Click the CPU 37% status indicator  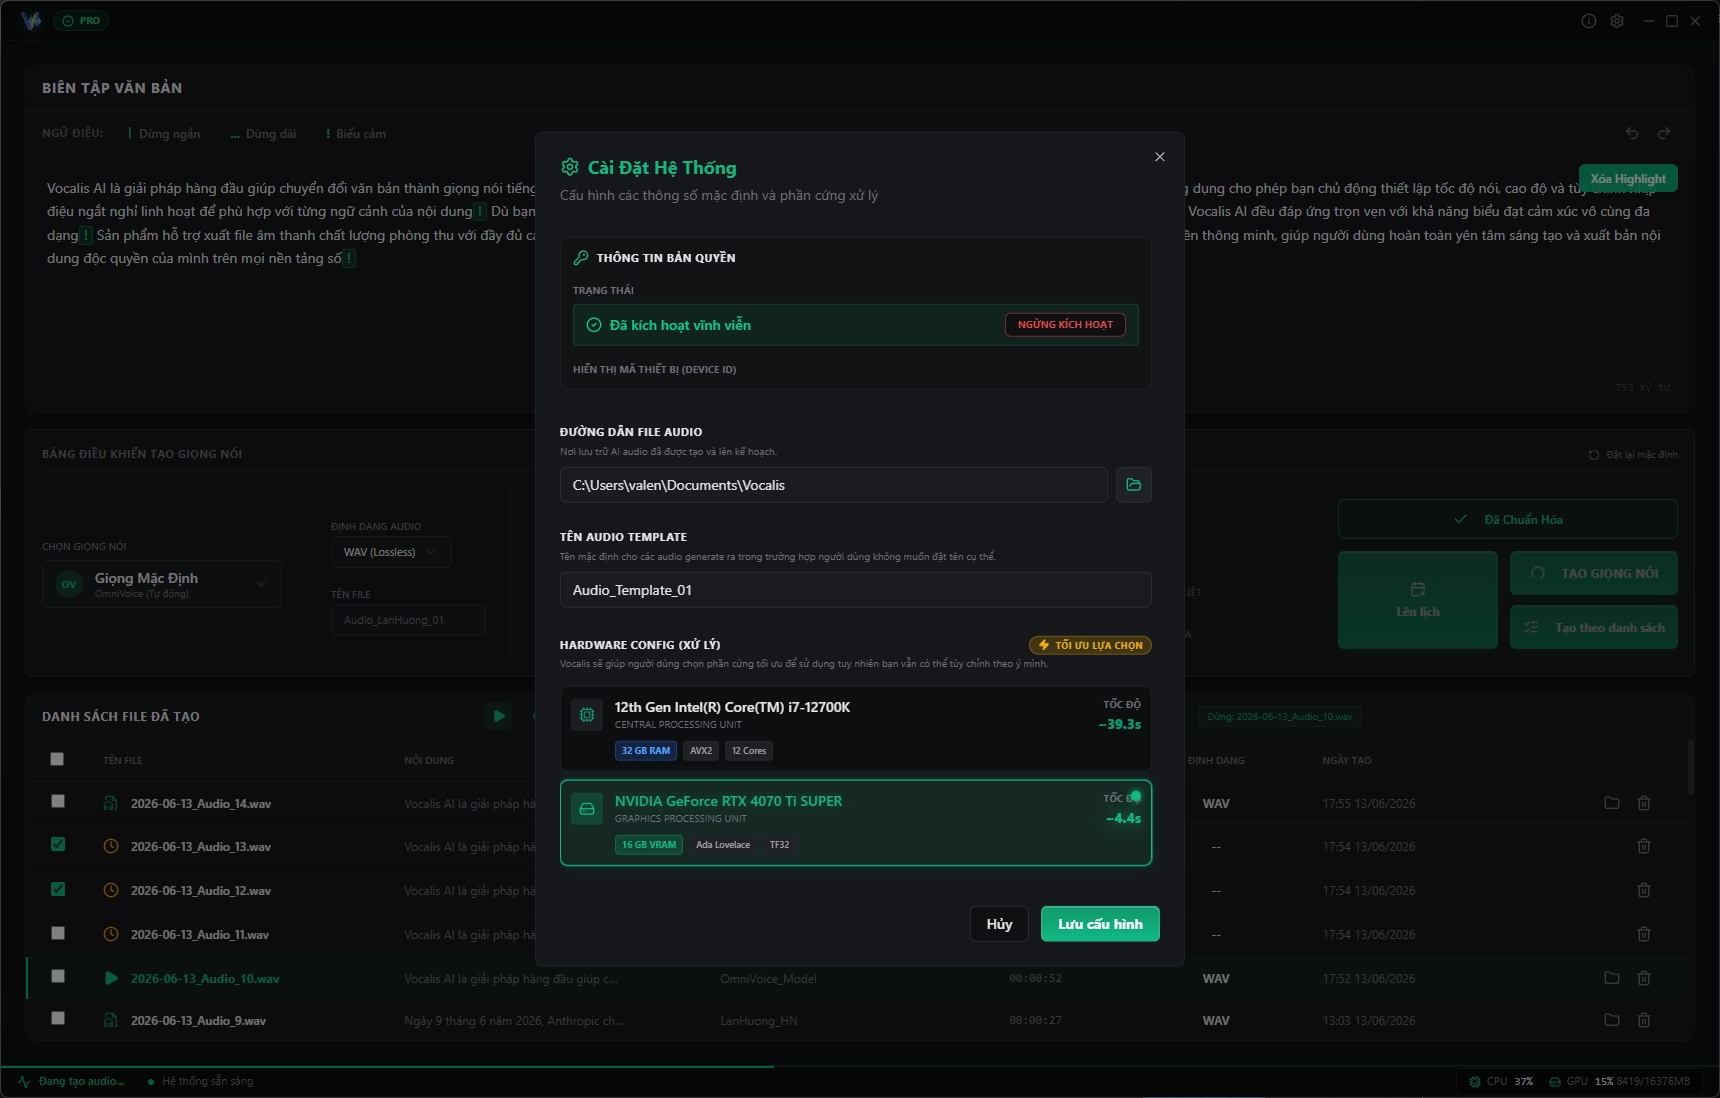1501,1081
